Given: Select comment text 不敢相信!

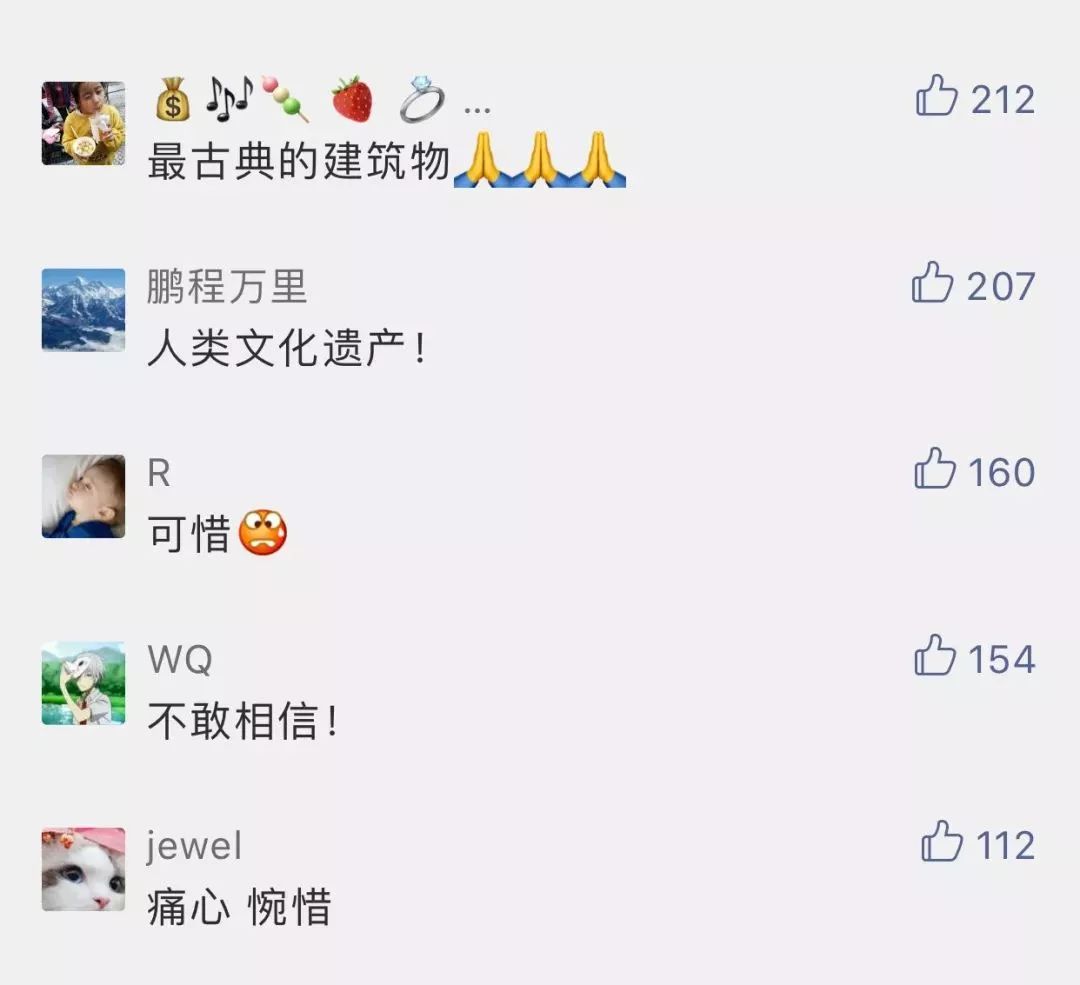Looking at the screenshot, I should (x=243, y=721).
